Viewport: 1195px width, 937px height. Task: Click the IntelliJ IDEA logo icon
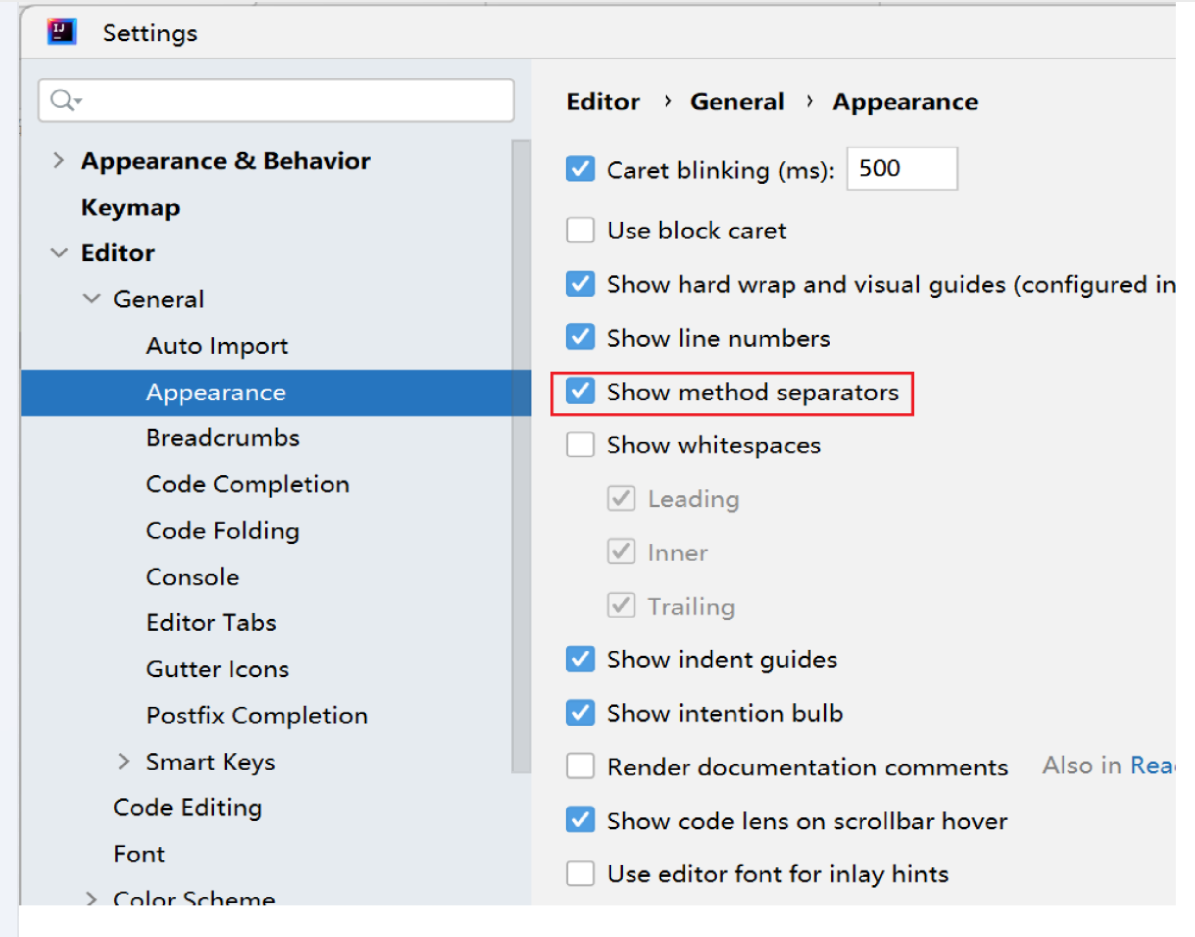[61, 31]
